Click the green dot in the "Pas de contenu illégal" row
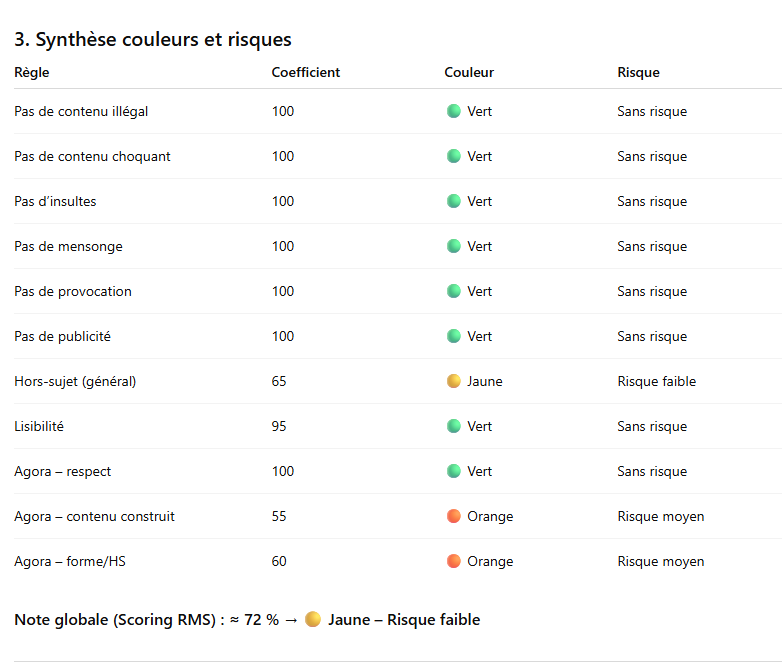The height and width of the screenshot is (670, 784). pos(453,111)
